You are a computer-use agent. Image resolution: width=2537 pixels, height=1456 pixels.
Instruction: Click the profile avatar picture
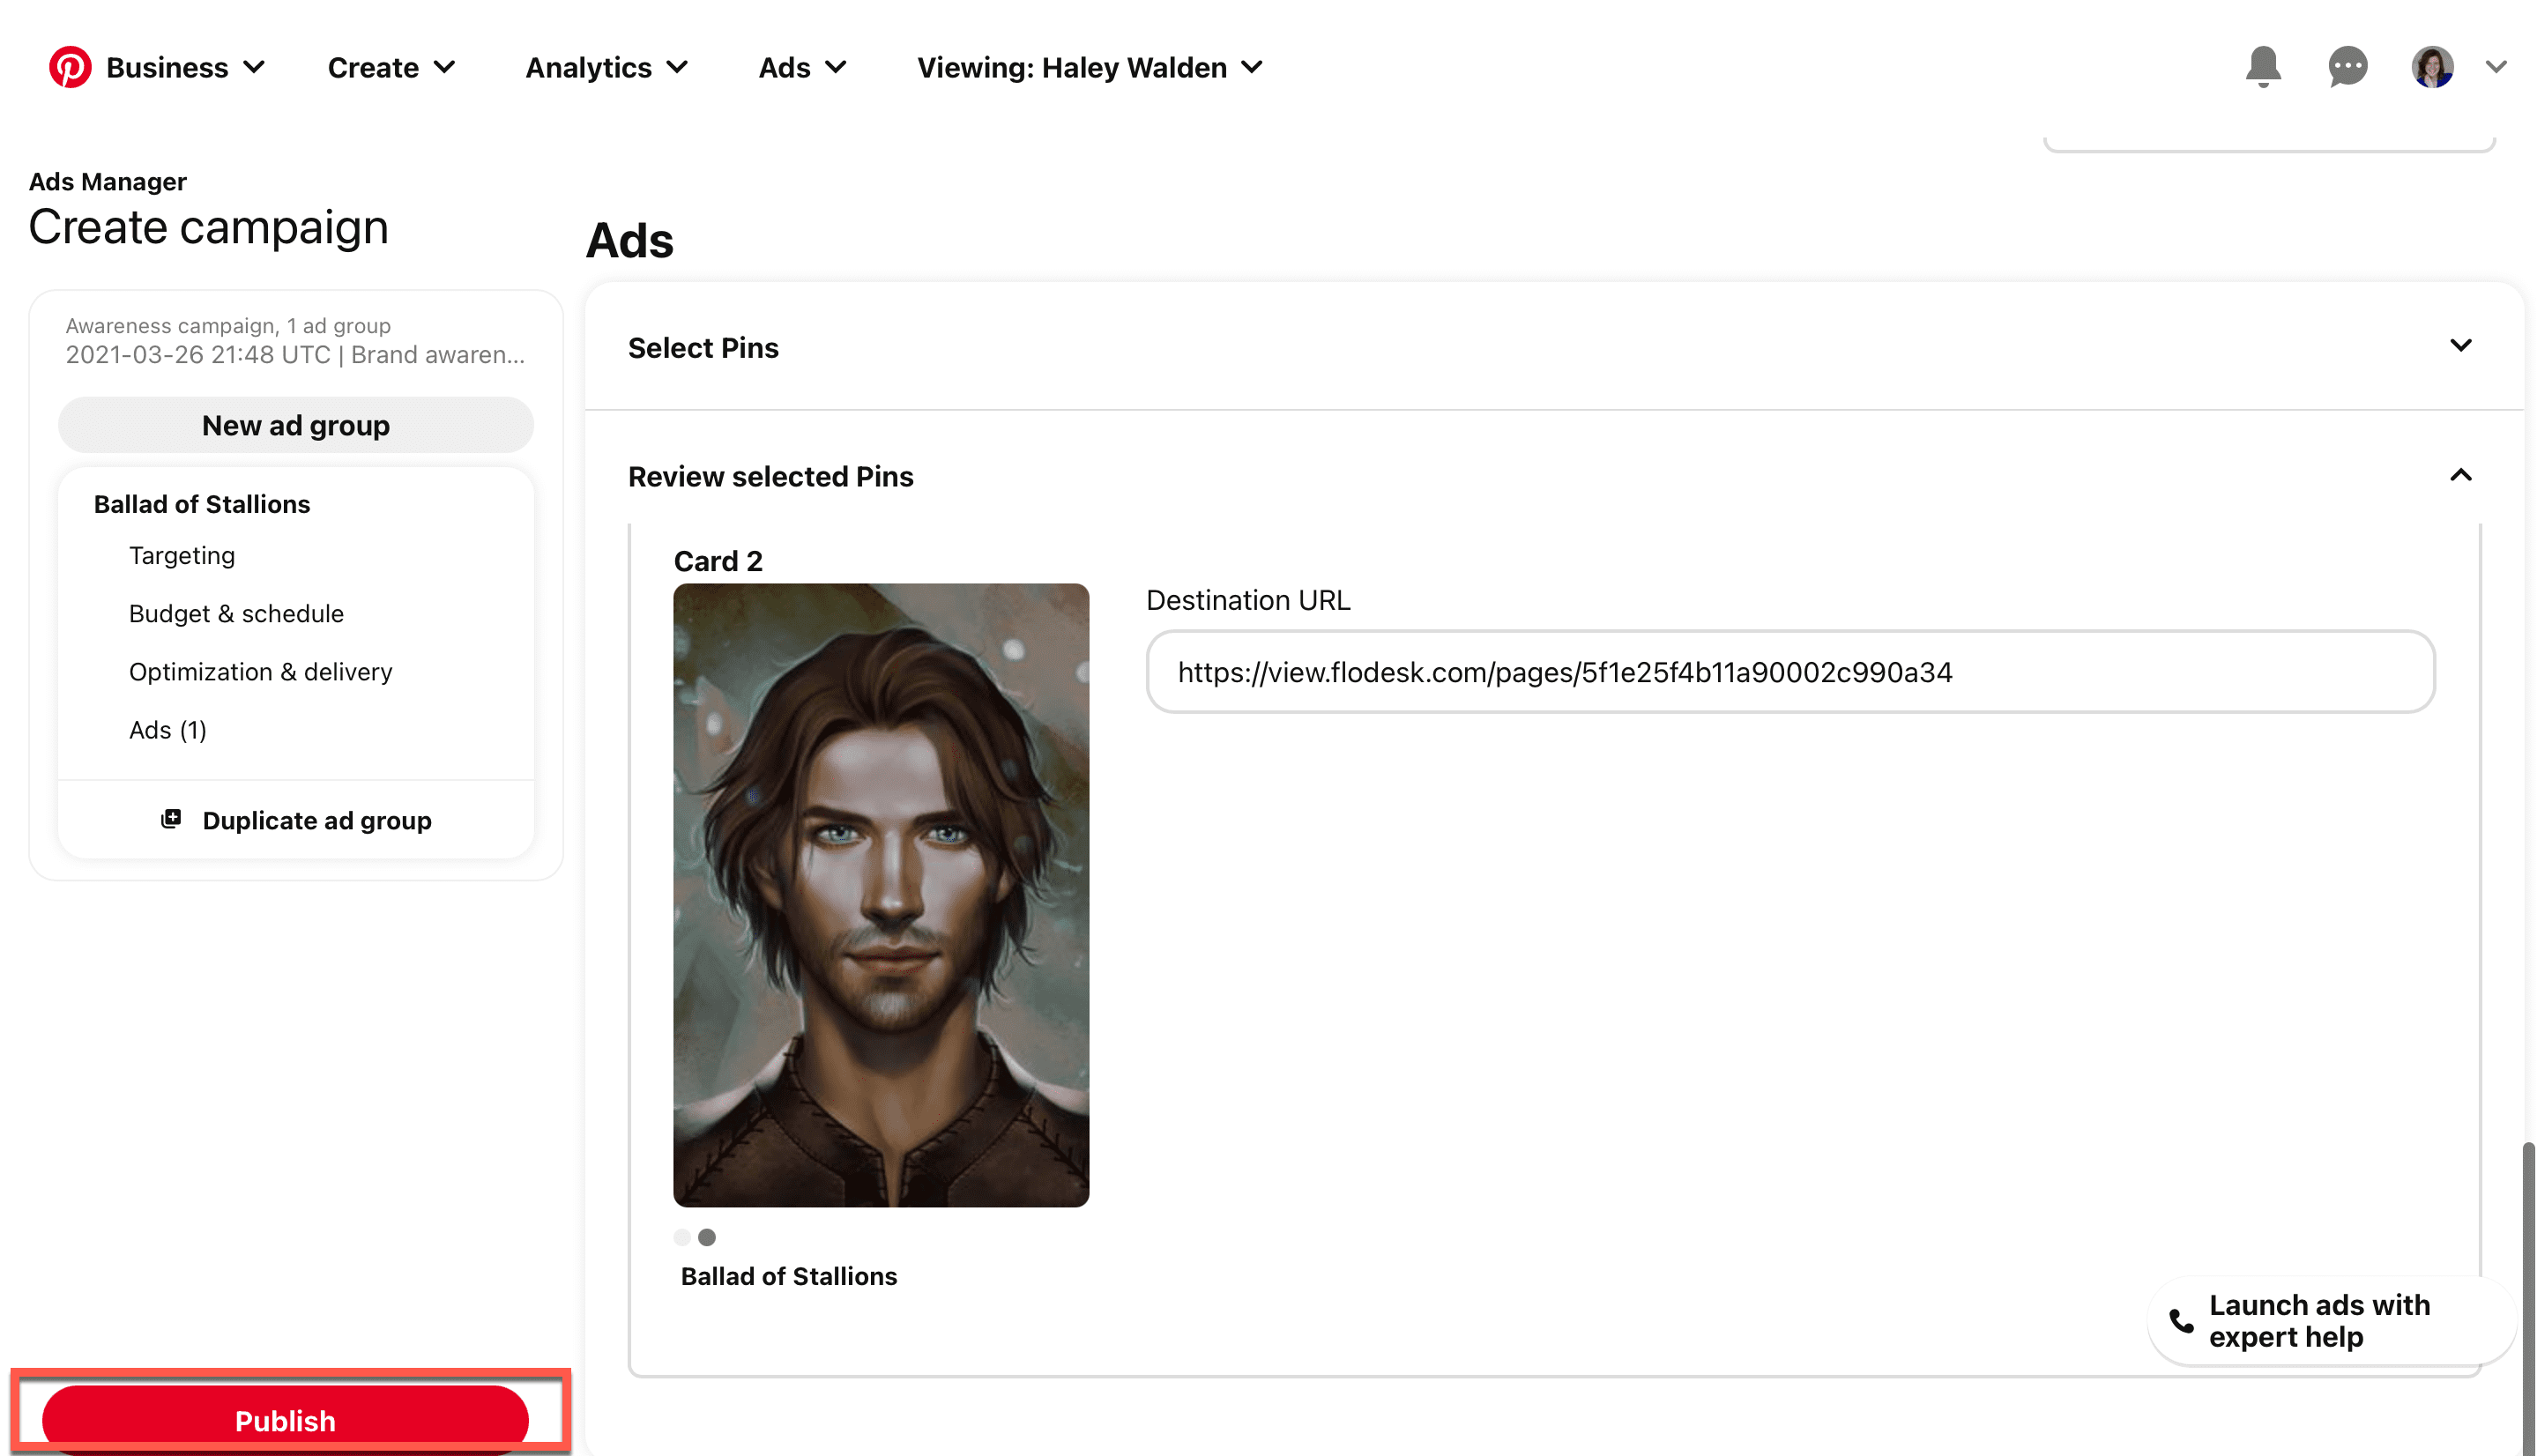[x=2431, y=67]
